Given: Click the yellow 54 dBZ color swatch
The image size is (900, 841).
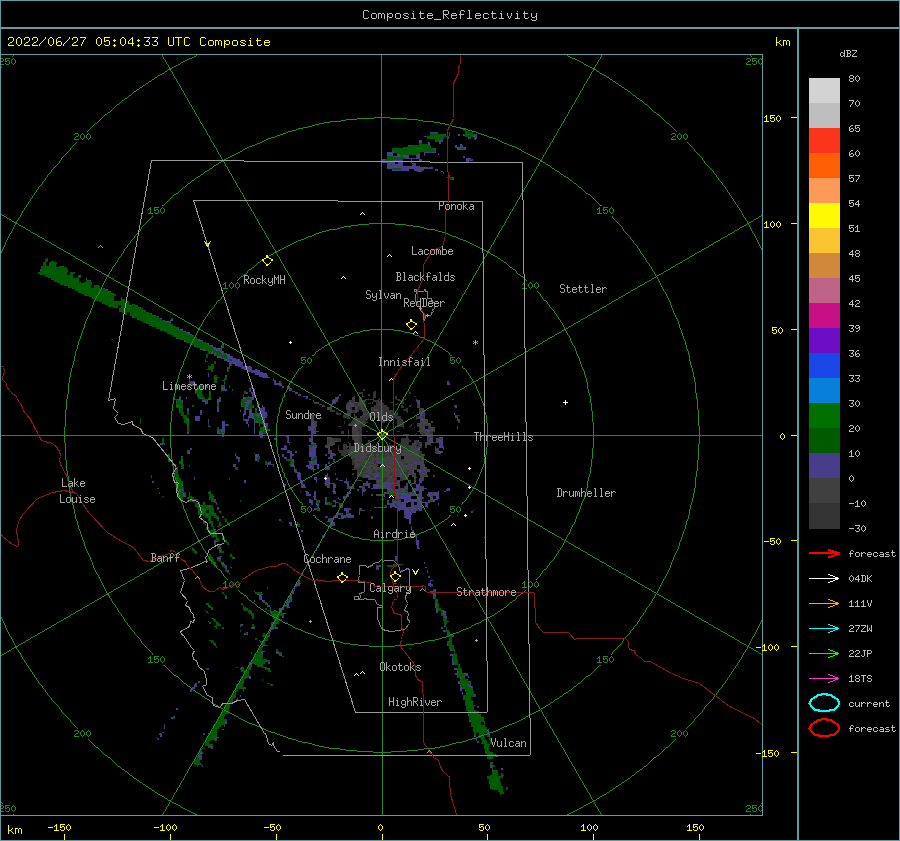Looking at the screenshot, I should point(824,215).
